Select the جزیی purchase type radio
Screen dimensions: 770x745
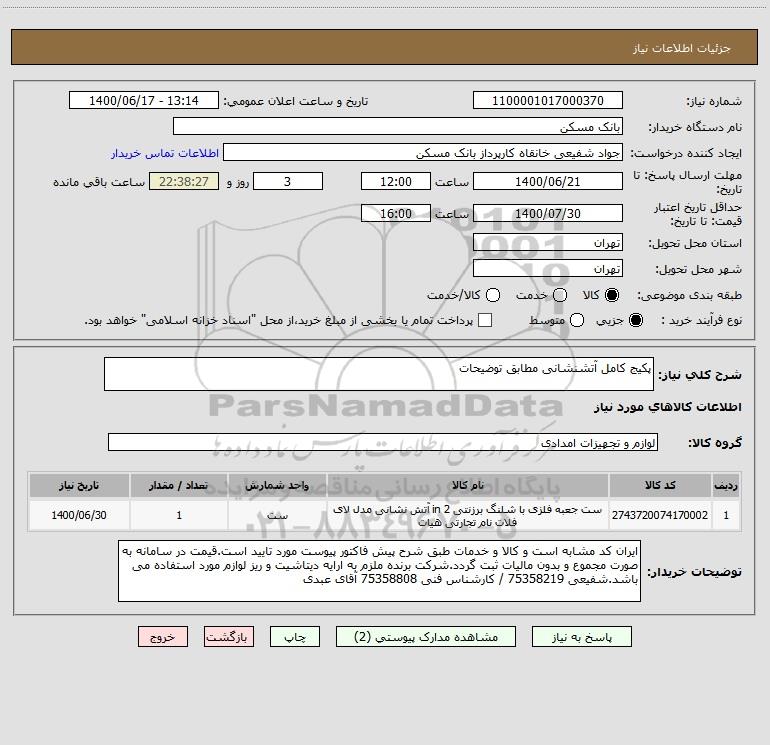pyautogui.click(x=636, y=320)
